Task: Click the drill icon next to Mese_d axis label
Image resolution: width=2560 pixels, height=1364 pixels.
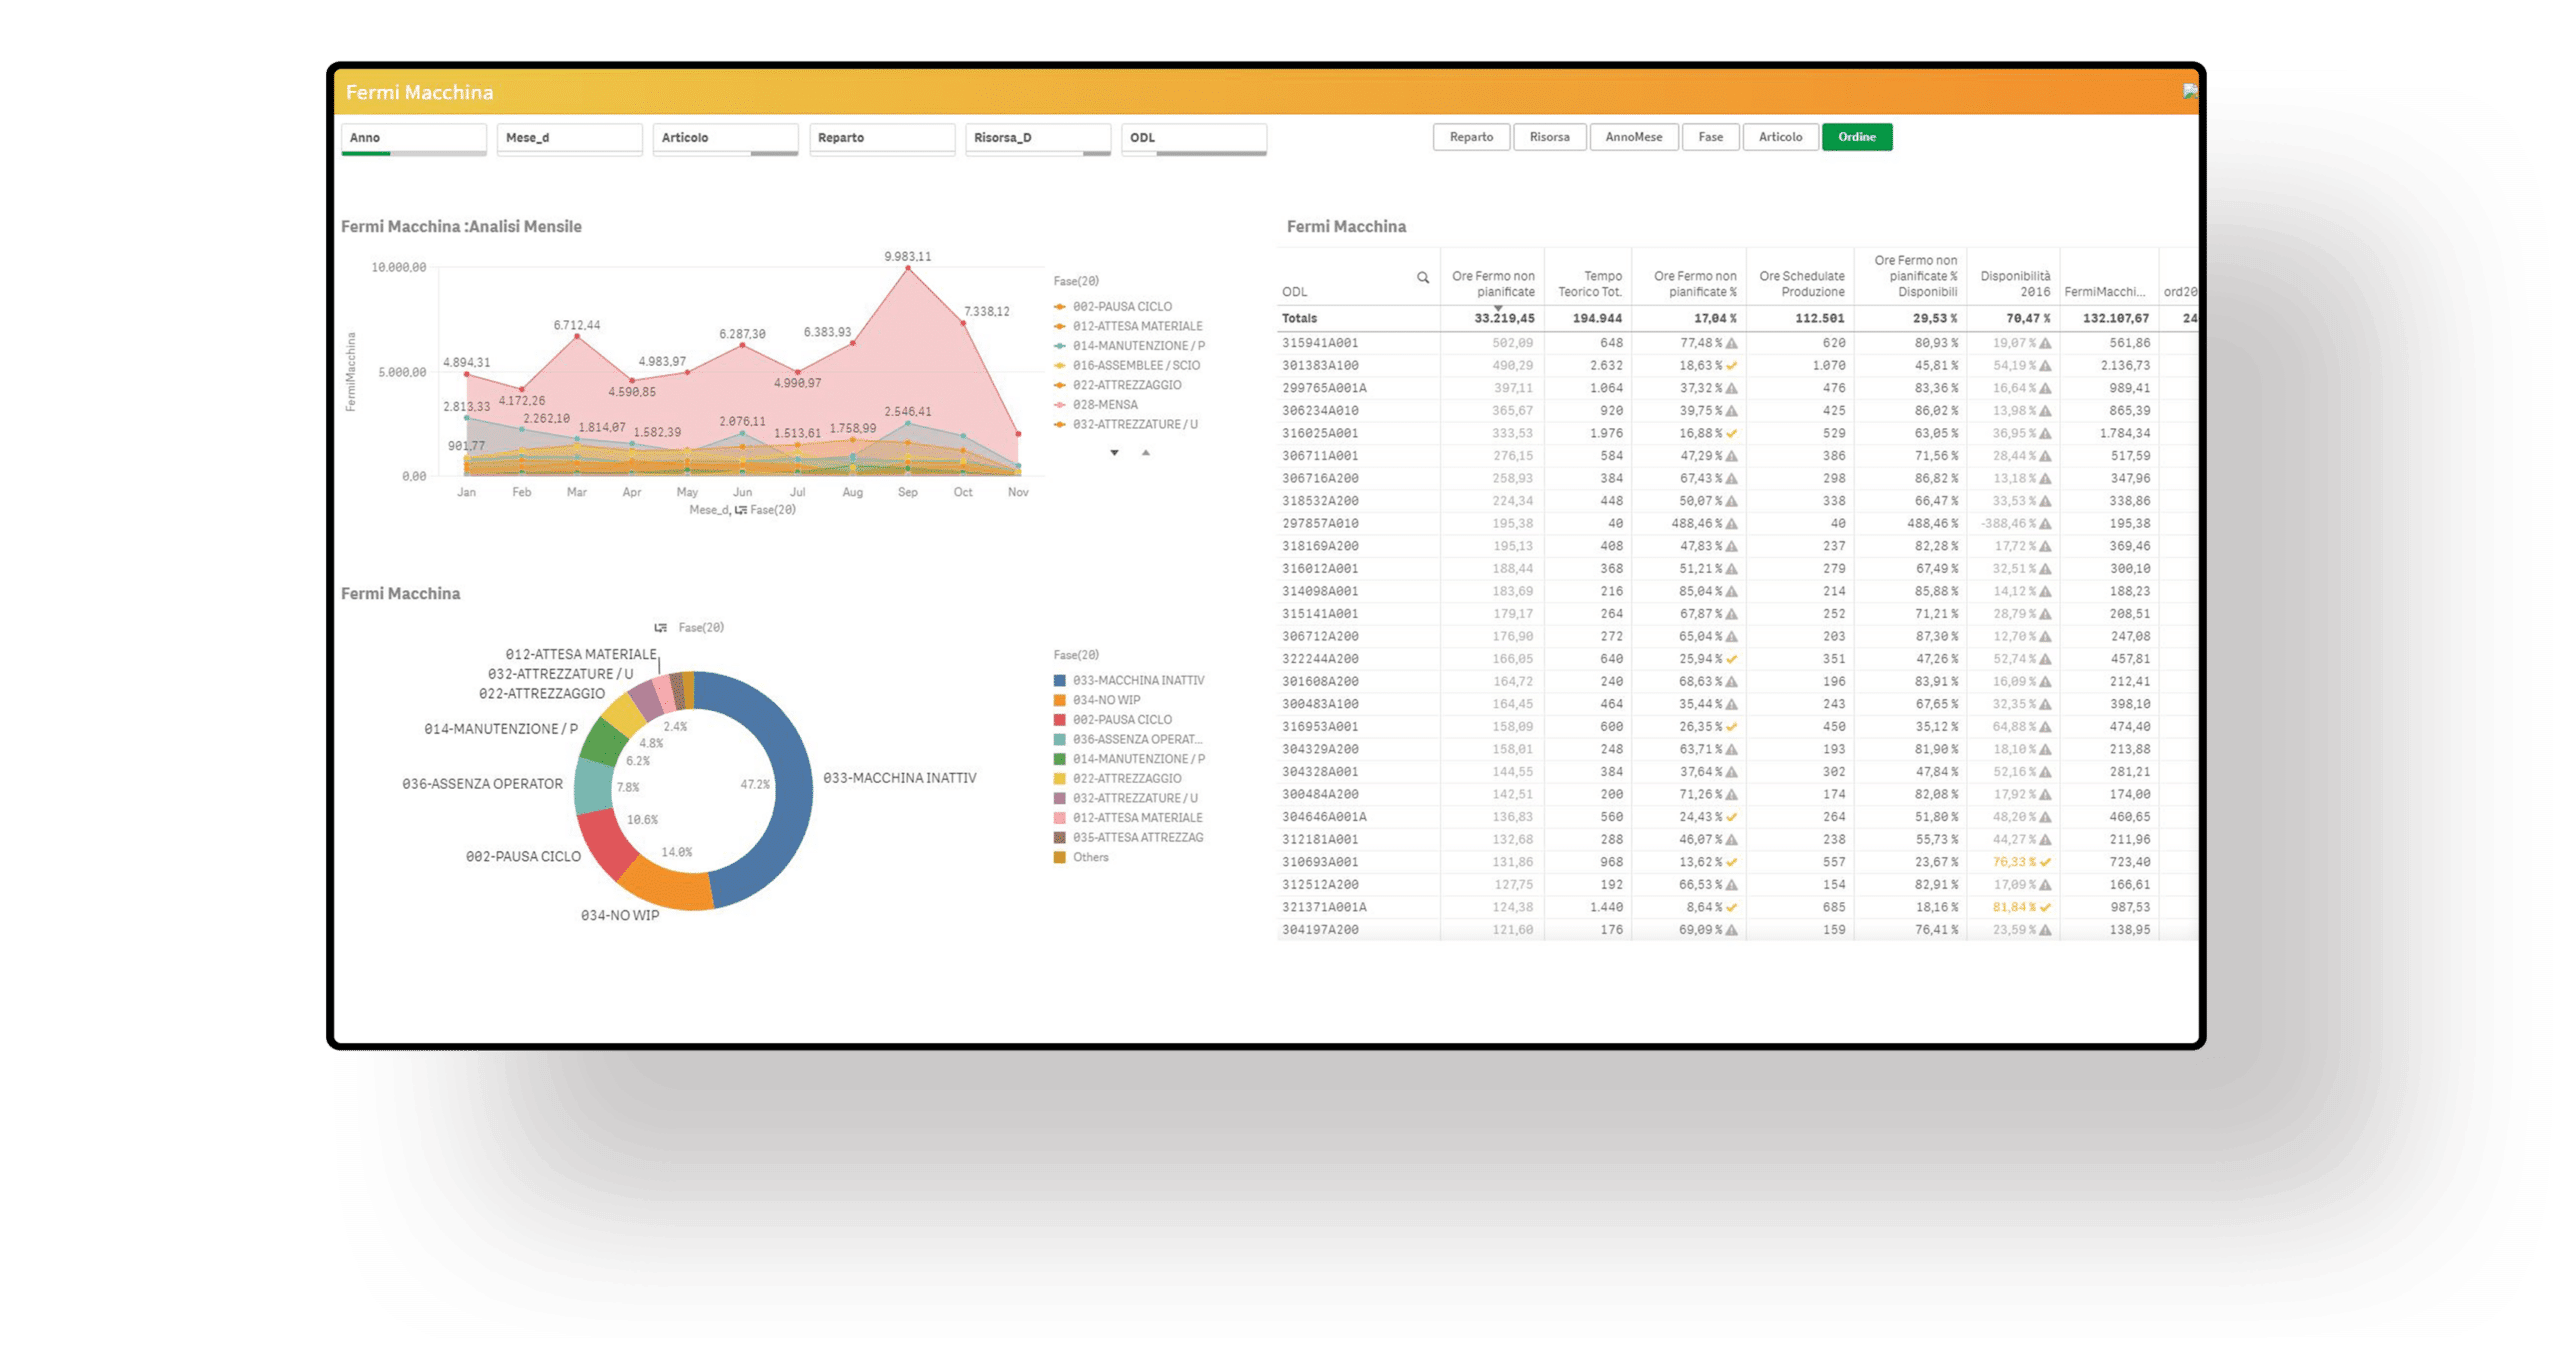Action: tap(740, 510)
